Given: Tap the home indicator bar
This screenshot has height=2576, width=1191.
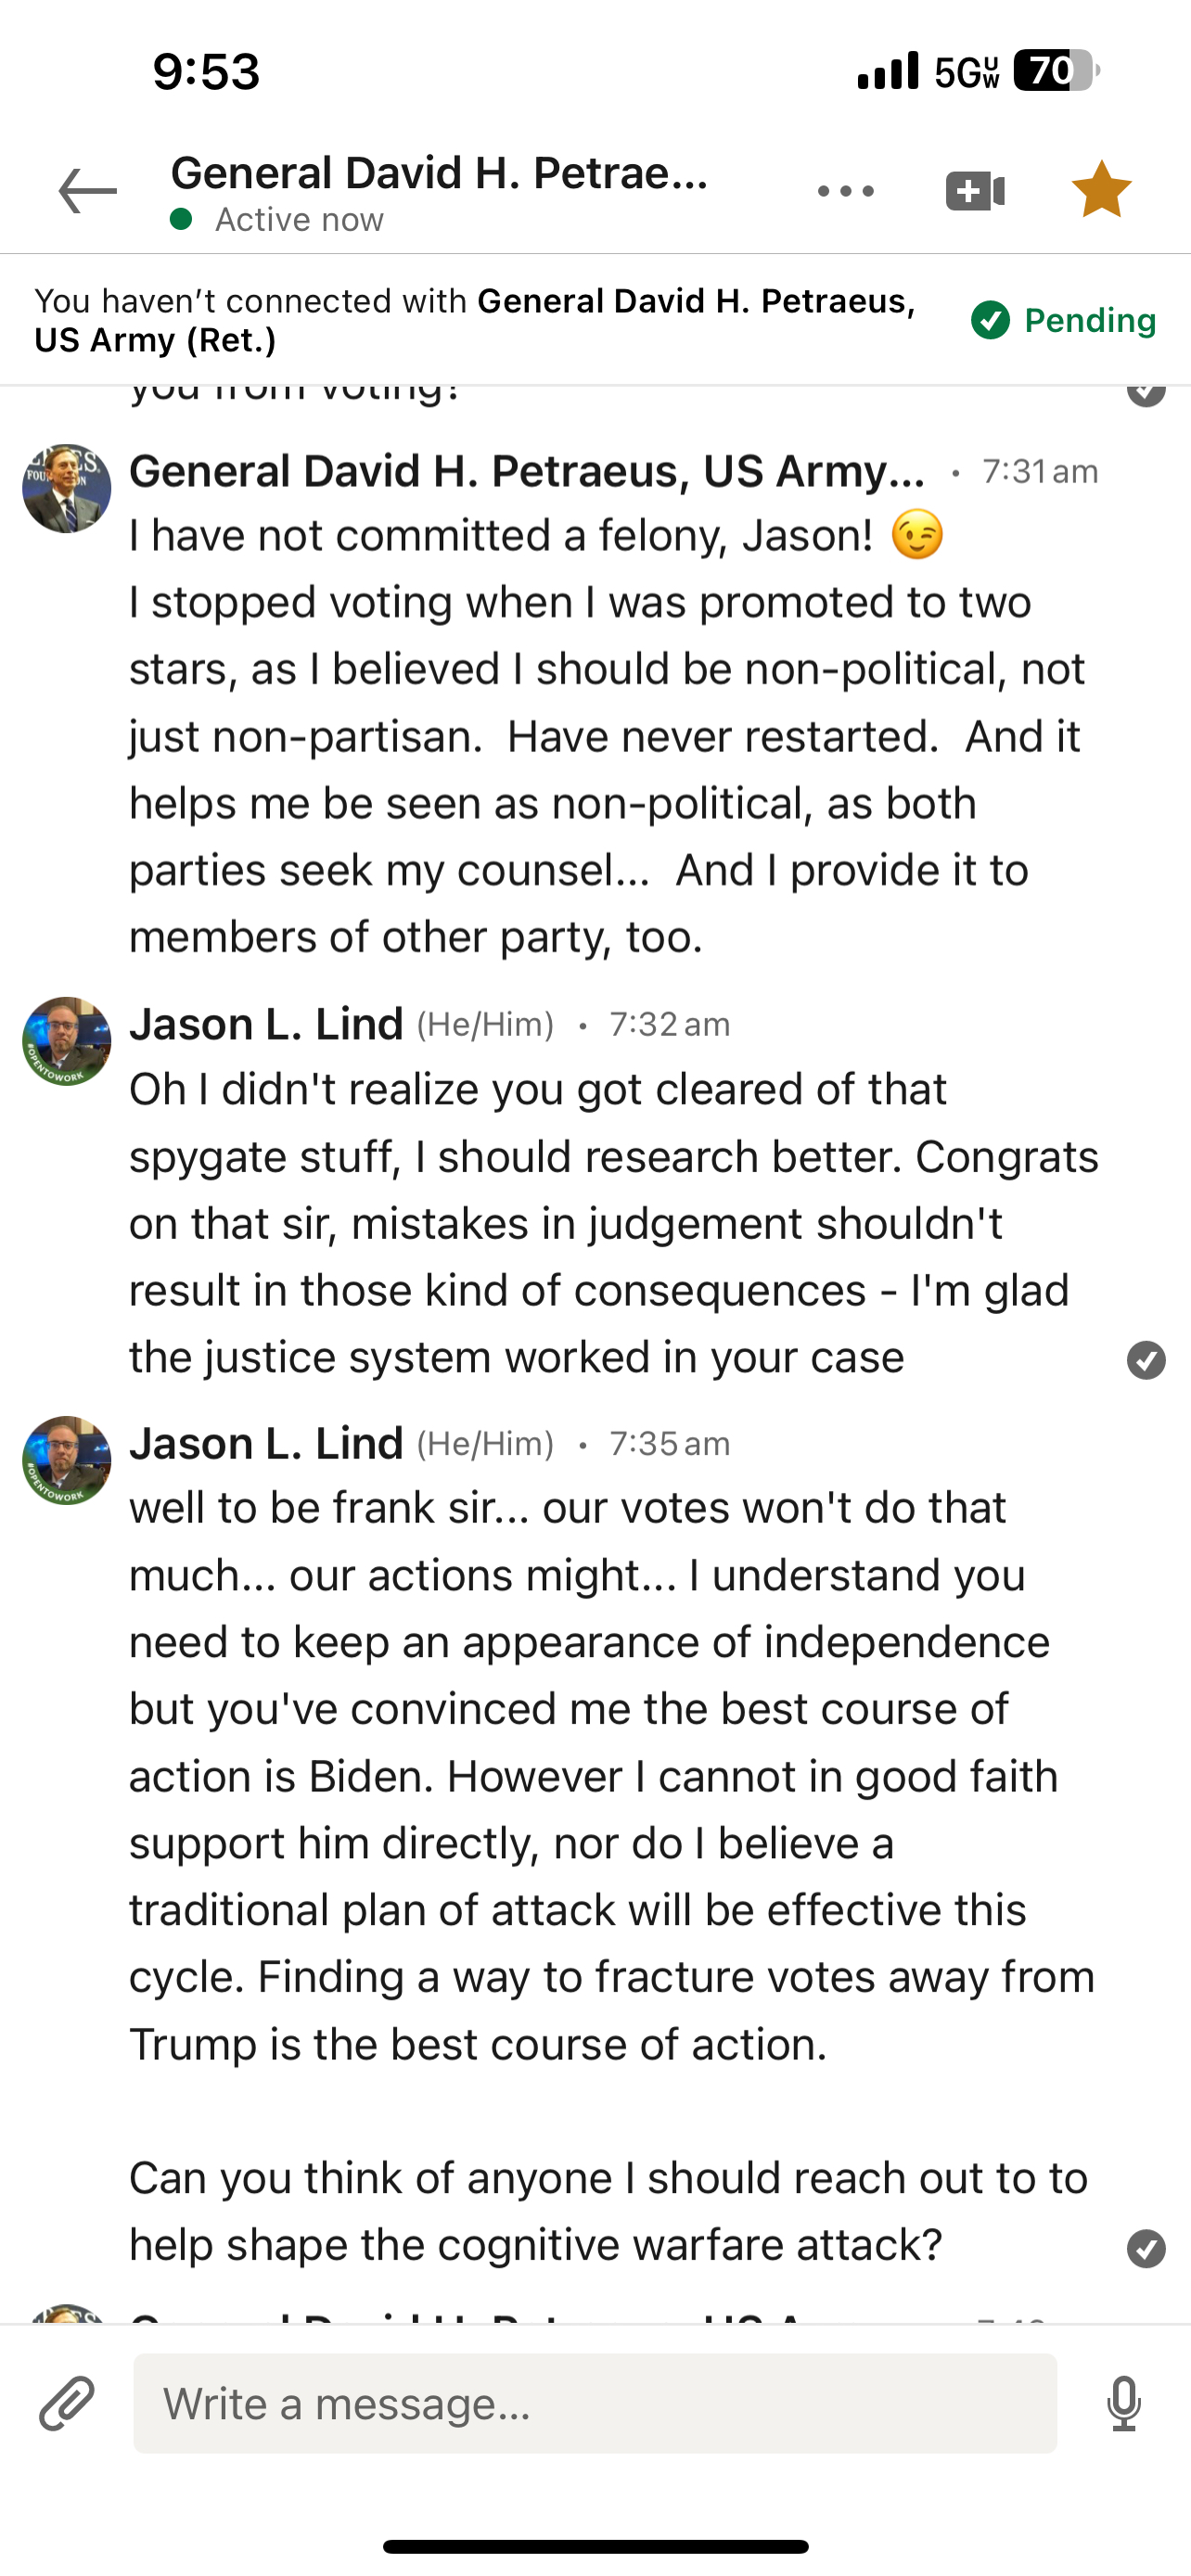Looking at the screenshot, I should pyautogui.click(x=595, y=2546).
